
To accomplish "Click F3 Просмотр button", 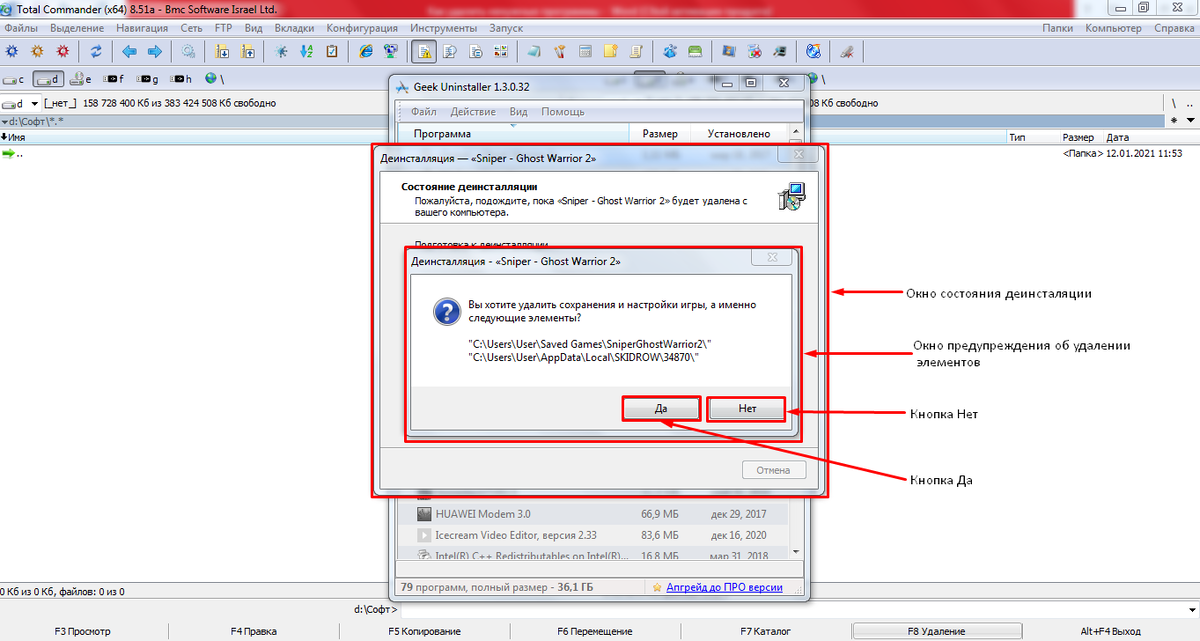I will coord(83,631).
